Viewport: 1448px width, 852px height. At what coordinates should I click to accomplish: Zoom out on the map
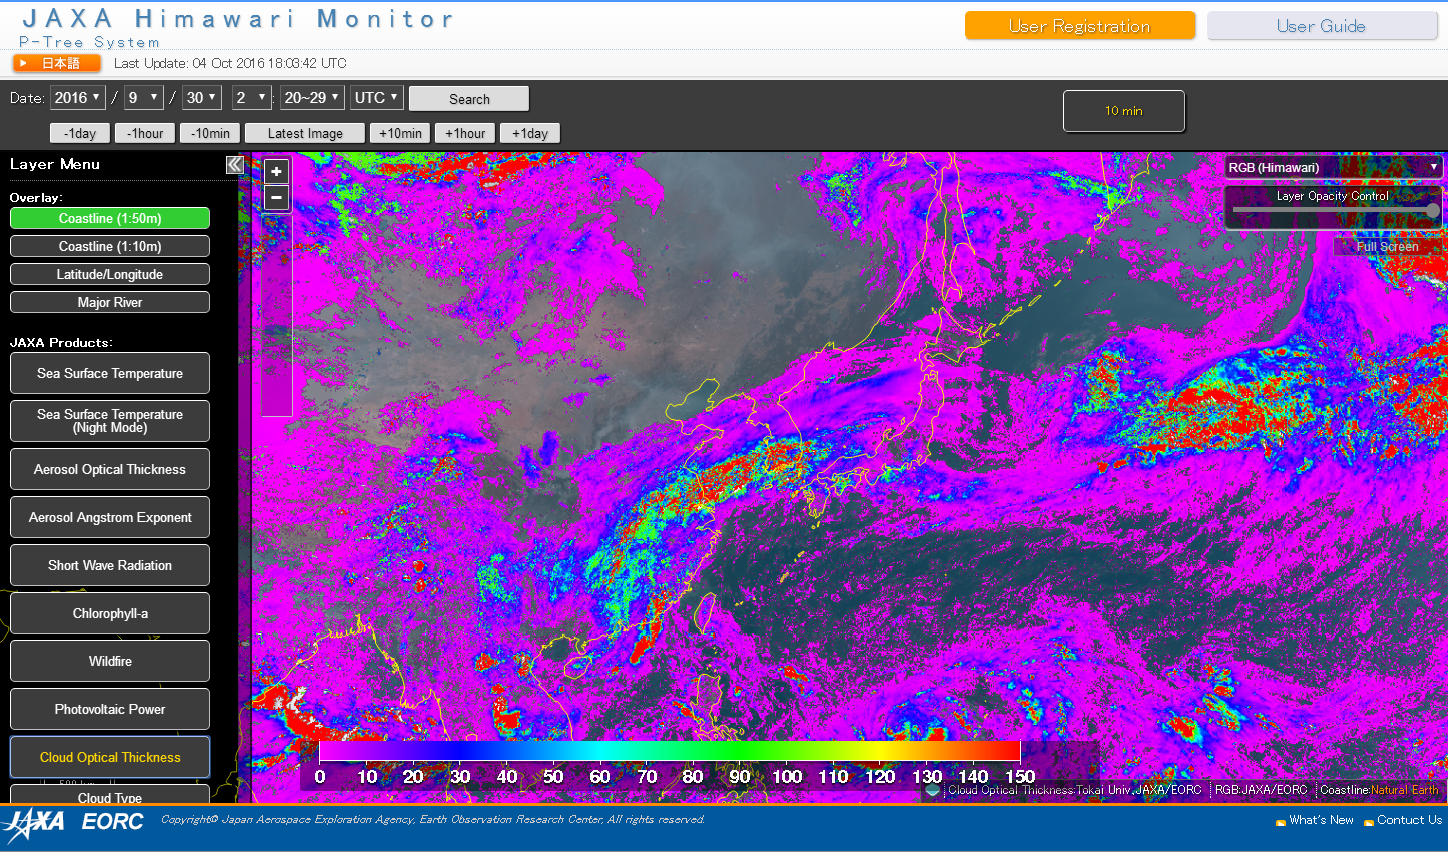click(x=277, y=198)
